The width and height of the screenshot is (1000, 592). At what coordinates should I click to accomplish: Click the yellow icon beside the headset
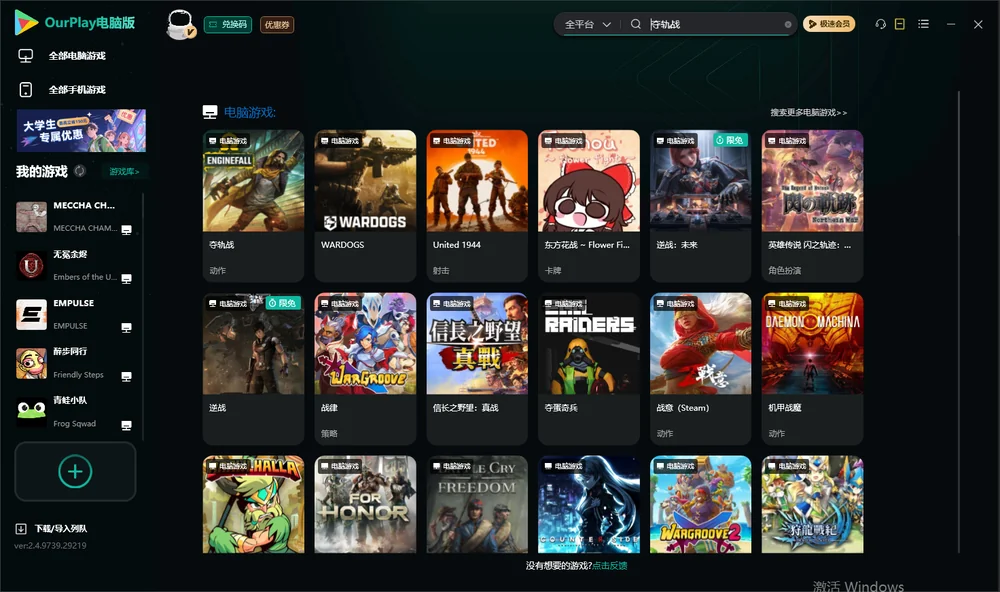click(899, 24)
